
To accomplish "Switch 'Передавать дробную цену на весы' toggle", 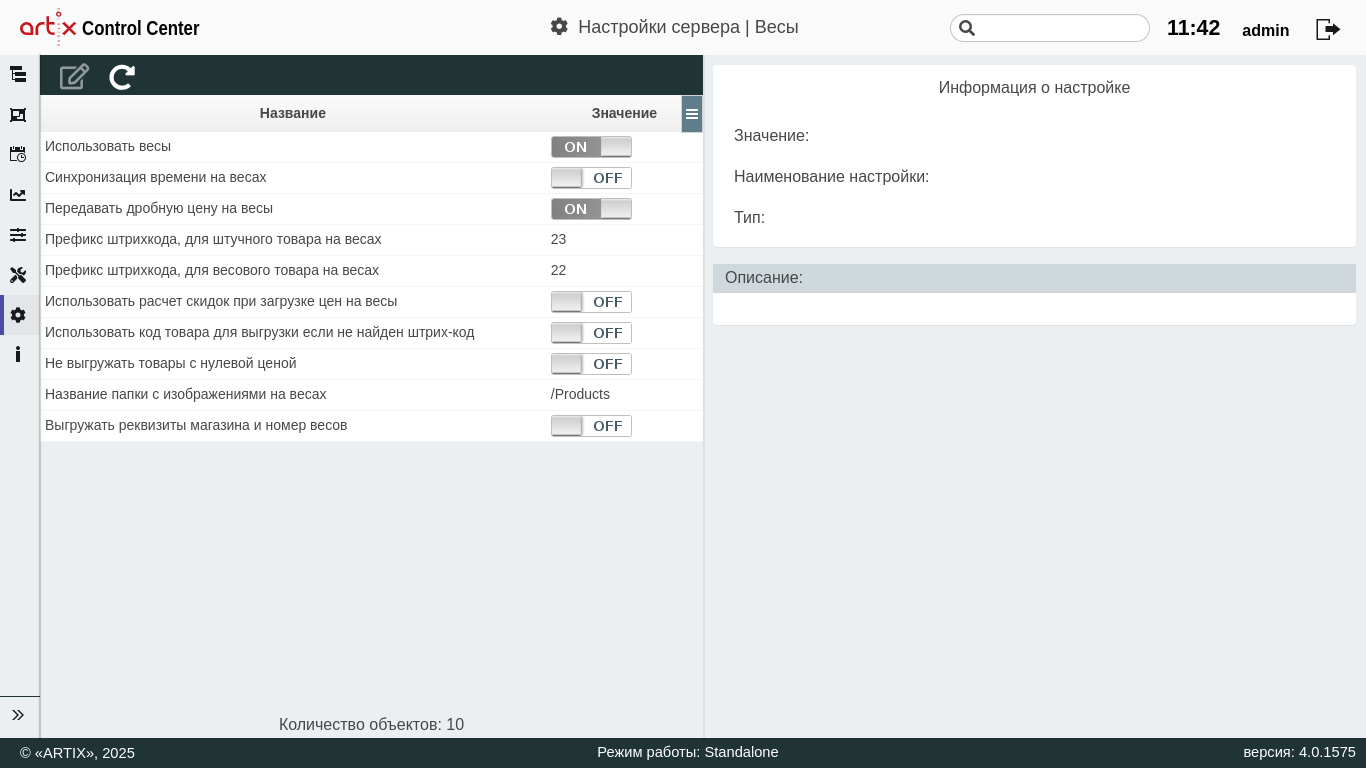I will [591, 209].
